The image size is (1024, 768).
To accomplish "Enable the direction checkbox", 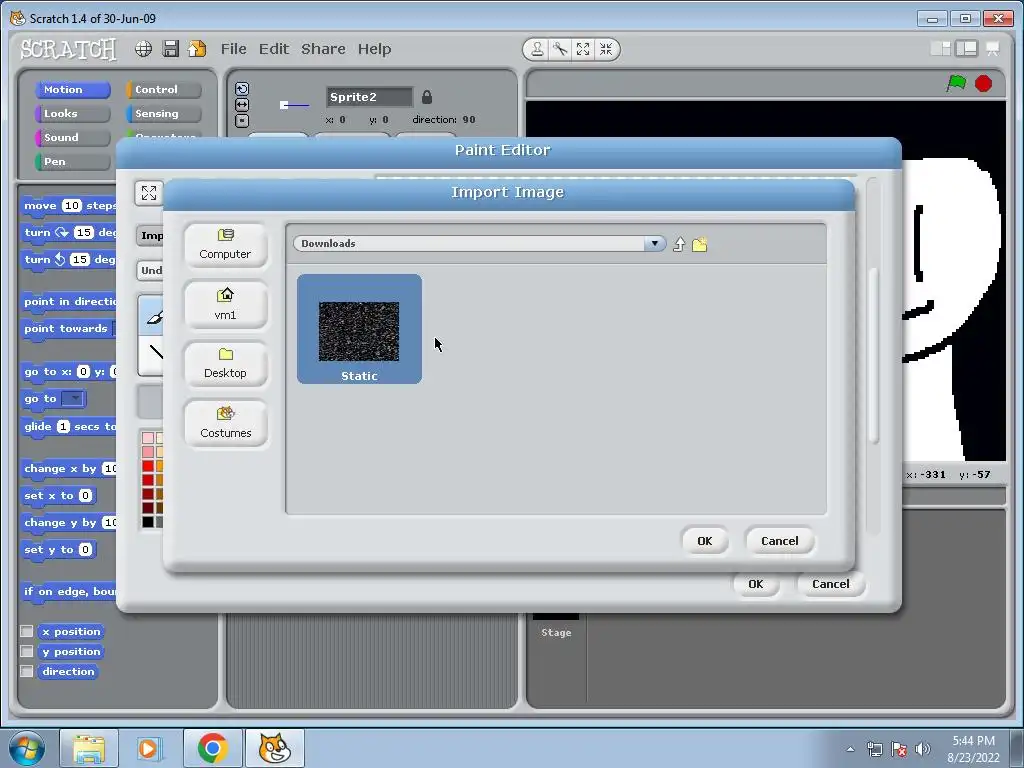I will click(x=27, y=671).
